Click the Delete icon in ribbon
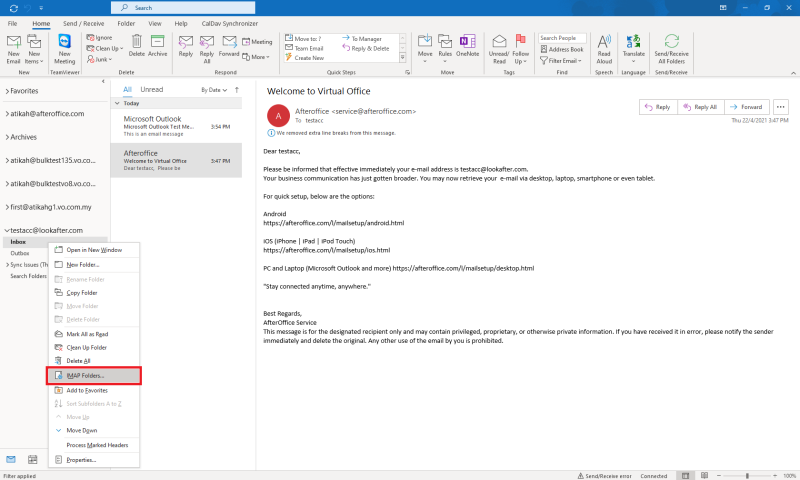The height and width of the screenshot is (480, 800). (x=136, y=43)
